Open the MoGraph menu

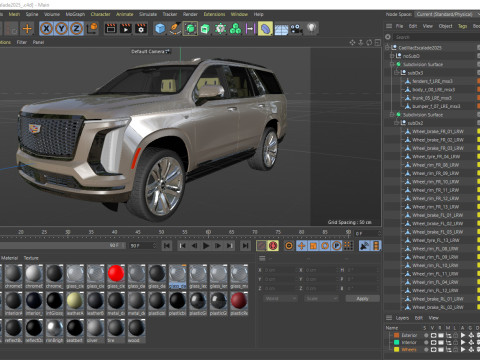click(75, 14)
